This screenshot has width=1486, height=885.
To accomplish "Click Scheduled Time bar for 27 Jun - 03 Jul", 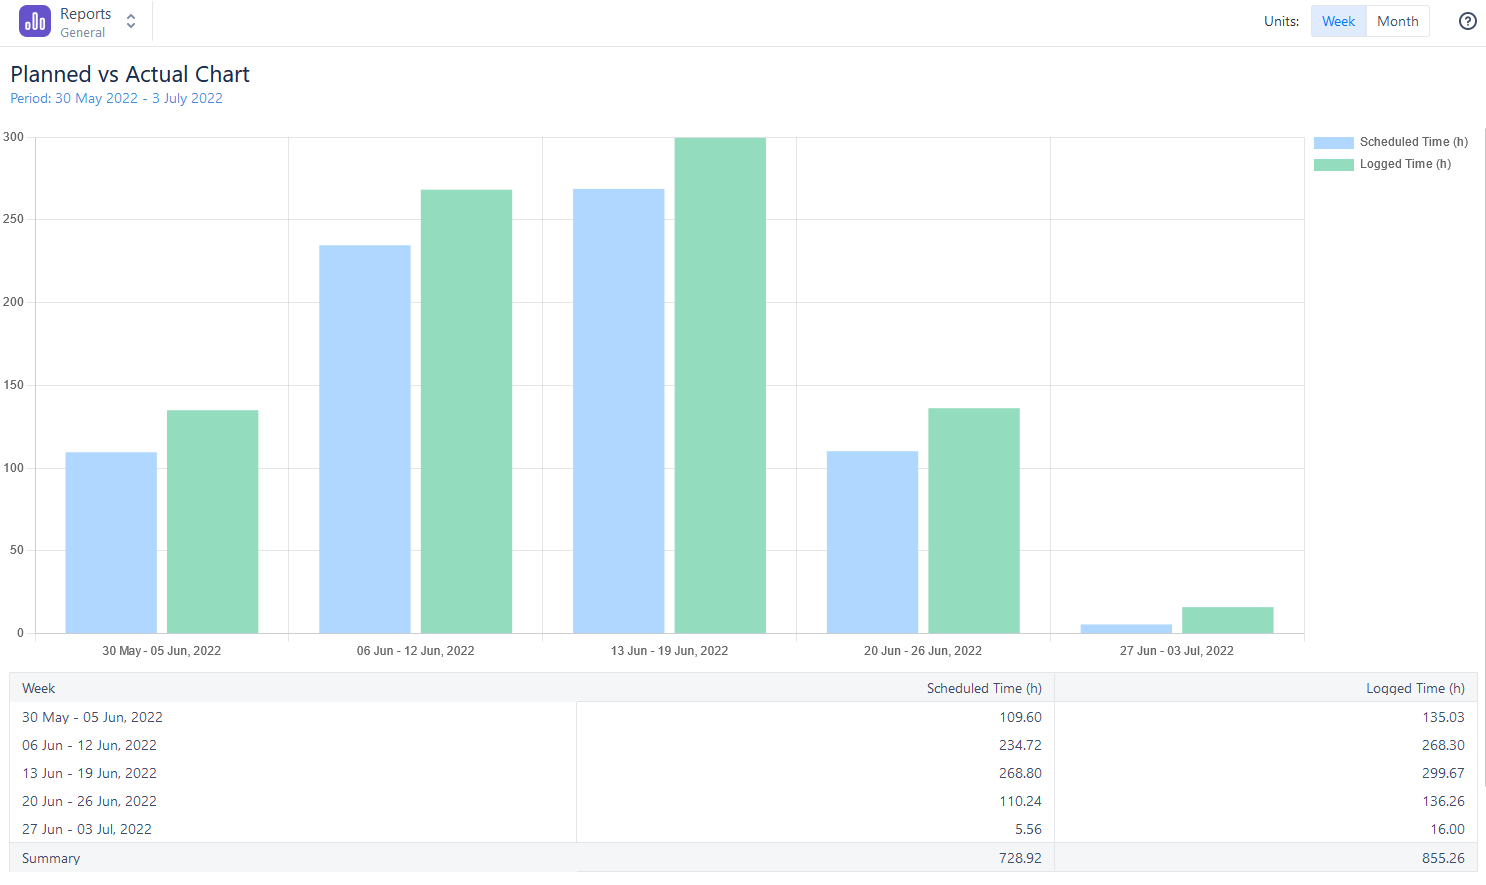I will tap(1126, 629).
